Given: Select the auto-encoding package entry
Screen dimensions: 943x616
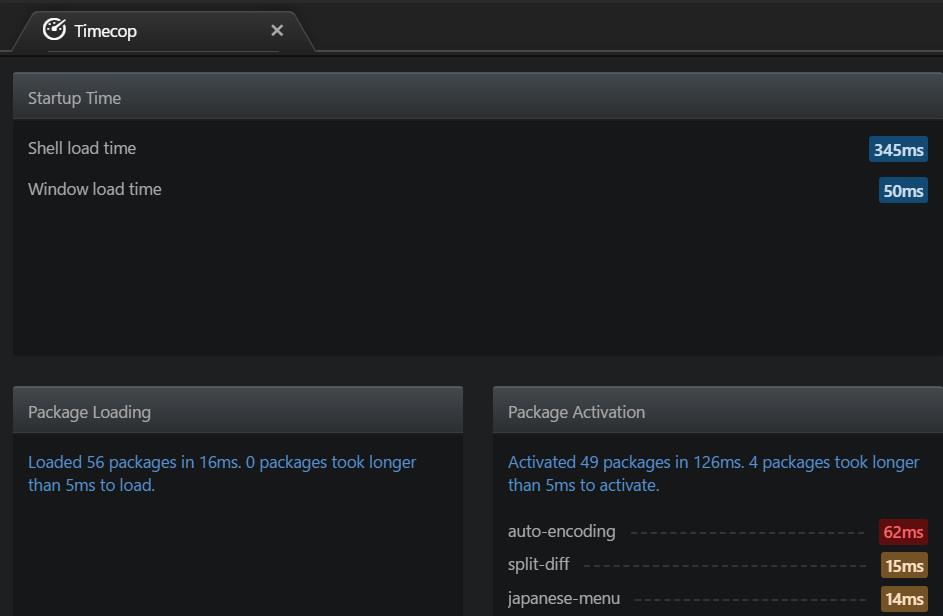Looking at the screenshot, I should (x=562, y=531).
